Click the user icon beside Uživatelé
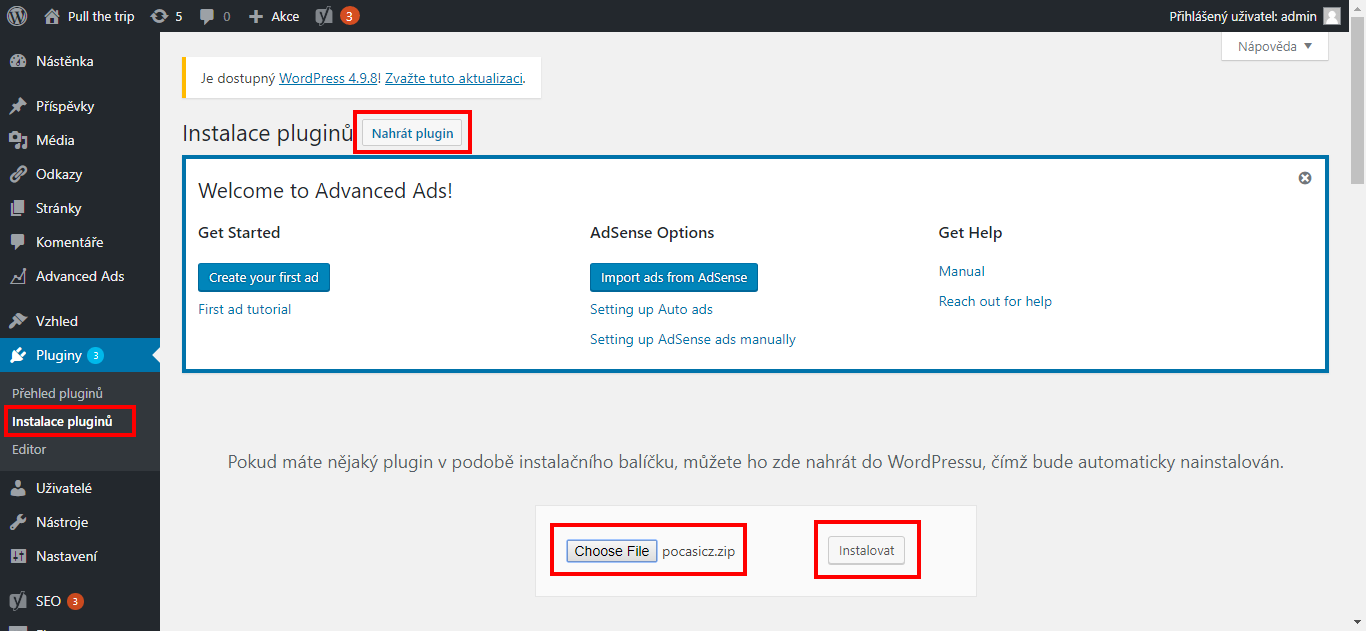The width and height of the screenshot is (1366, 631). [18, 488]
